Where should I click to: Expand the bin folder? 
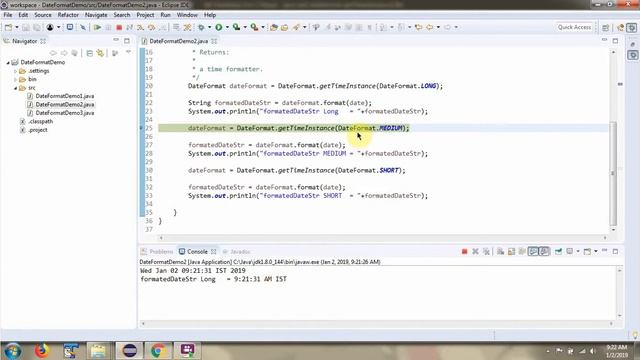pyautogui.click(x=16, y=80)
